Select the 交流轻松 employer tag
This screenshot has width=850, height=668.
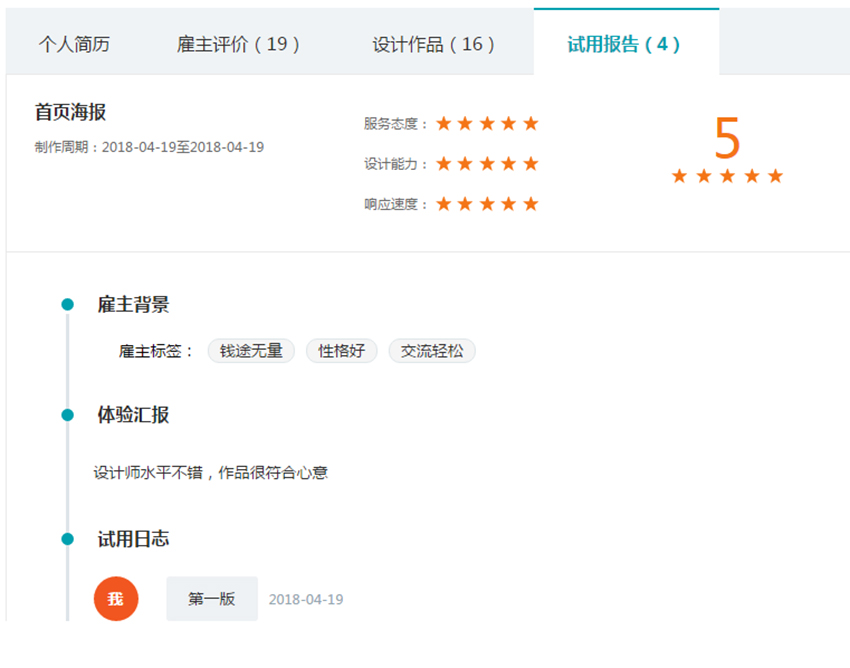[432, 351]
